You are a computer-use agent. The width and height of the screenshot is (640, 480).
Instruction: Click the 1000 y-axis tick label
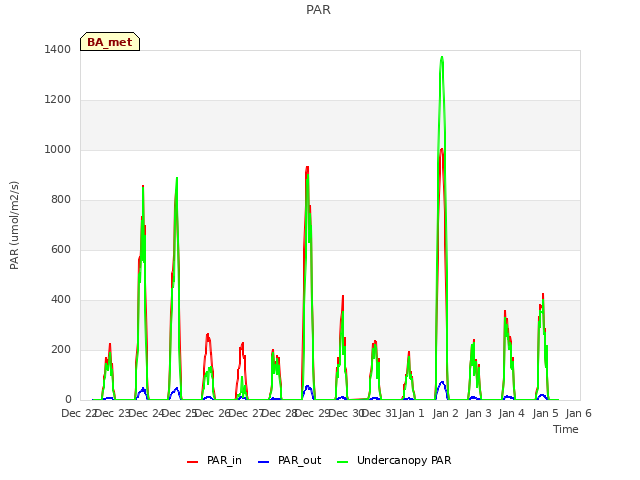point(58,150)
